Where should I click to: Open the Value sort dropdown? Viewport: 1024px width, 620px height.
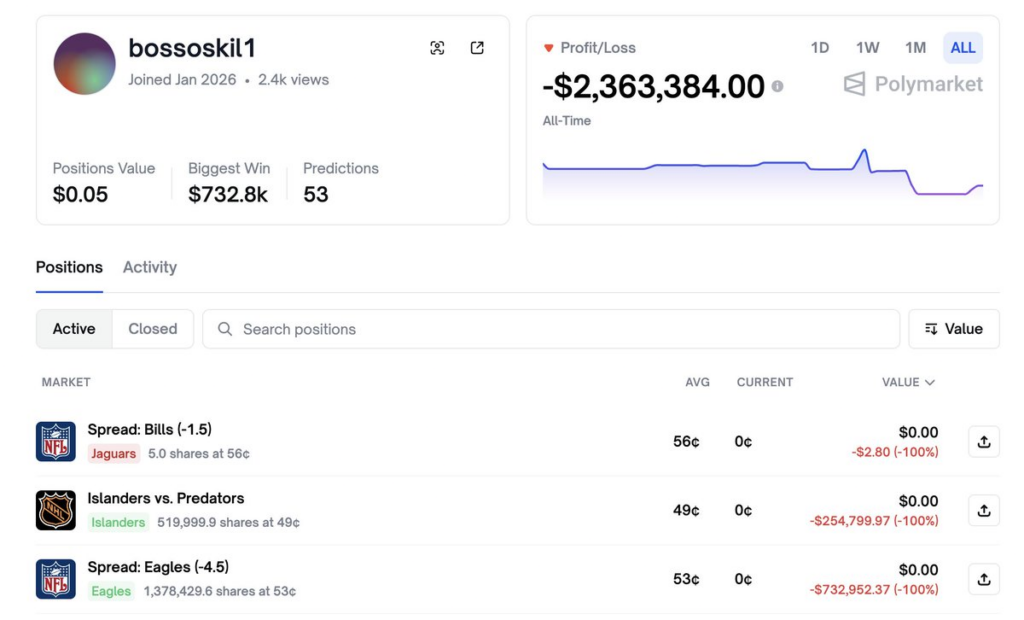click(953, 328)
